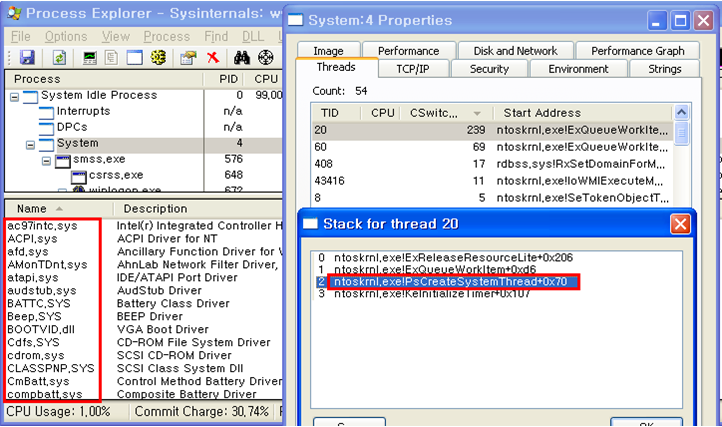Collapse the System Idle Process tree node
The width and height of the screenshot is (722, 427).
click(15, 97)
